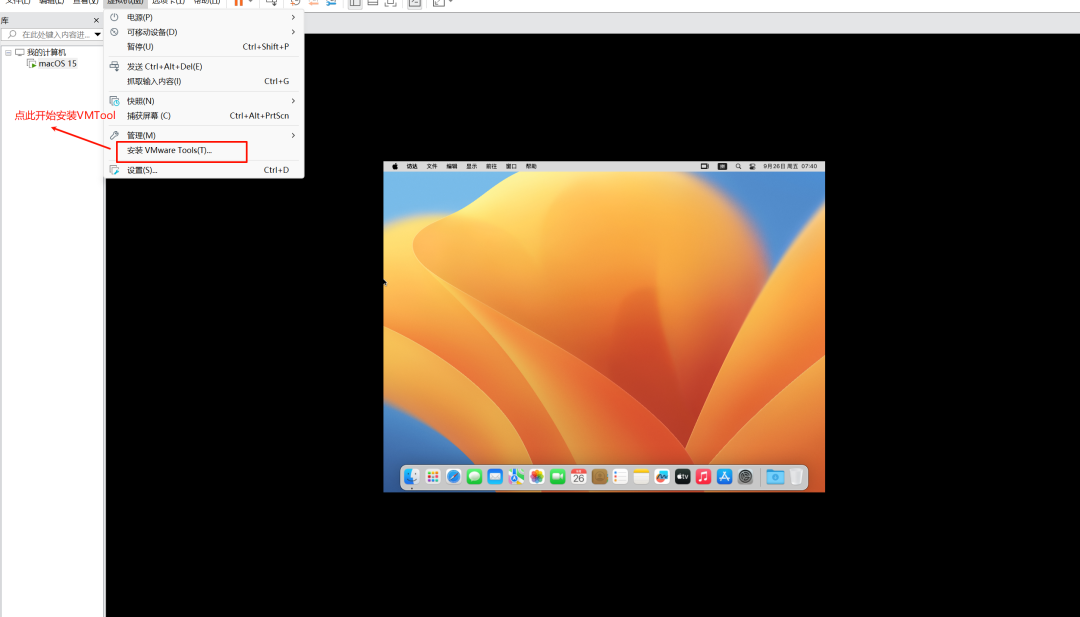Open Photos app in the dock

[x=537, y=477]
